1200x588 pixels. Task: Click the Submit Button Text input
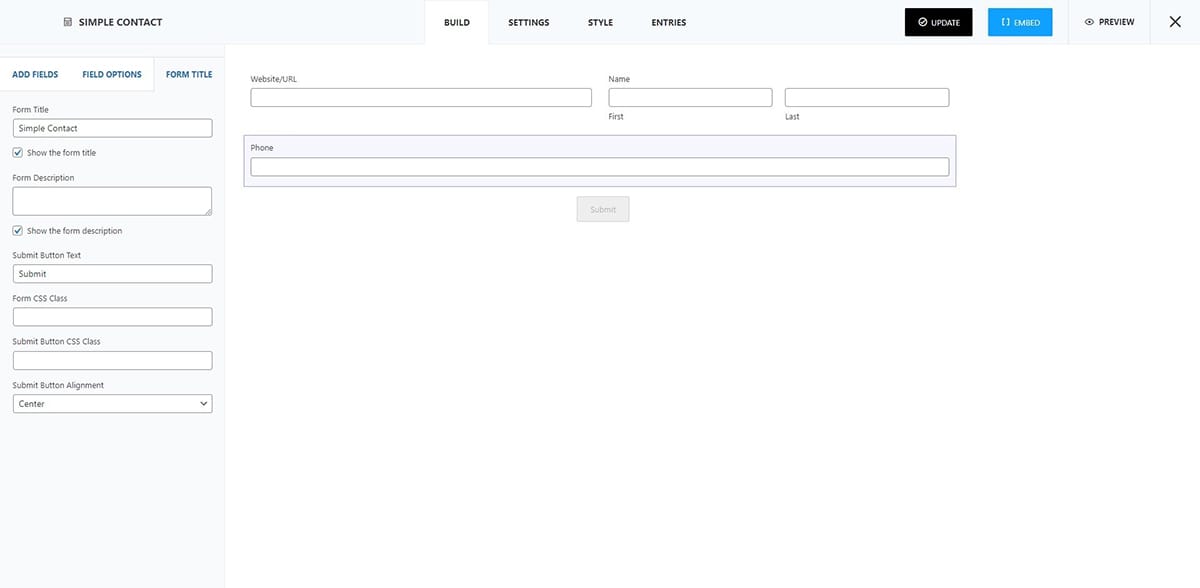click(x=112, y=274)
